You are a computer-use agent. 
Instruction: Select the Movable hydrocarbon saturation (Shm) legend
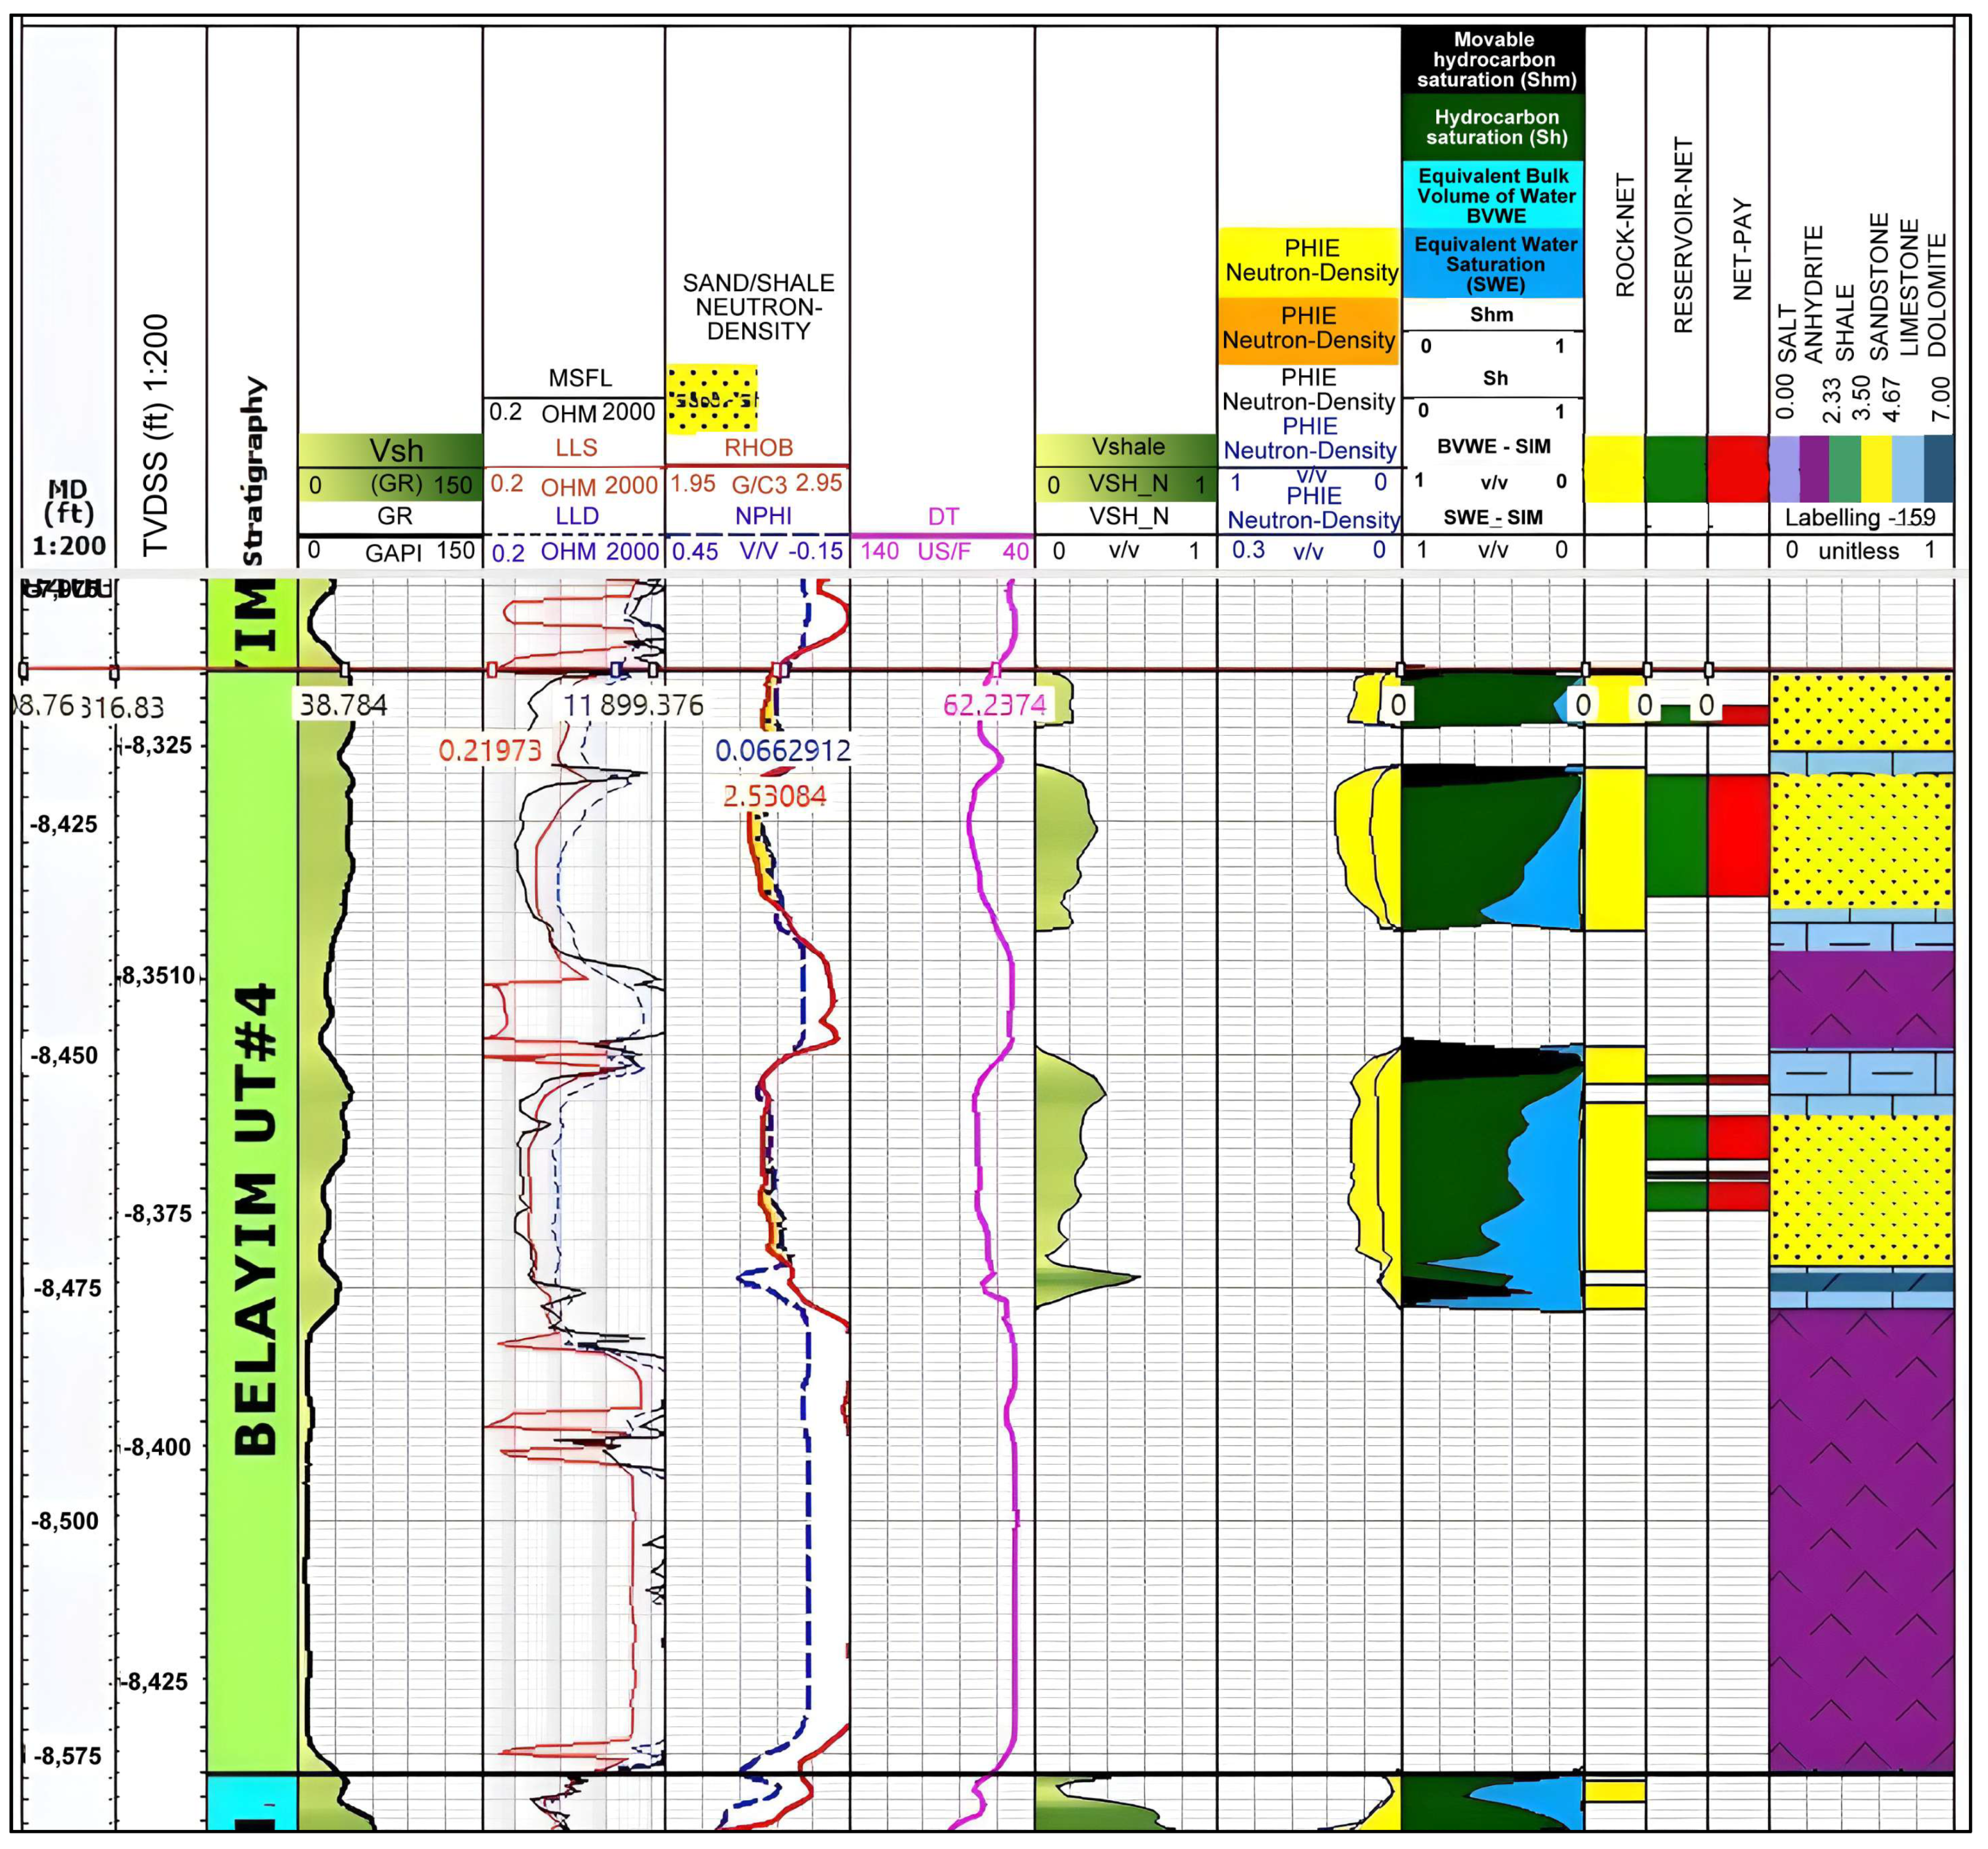pos(1494,60)
